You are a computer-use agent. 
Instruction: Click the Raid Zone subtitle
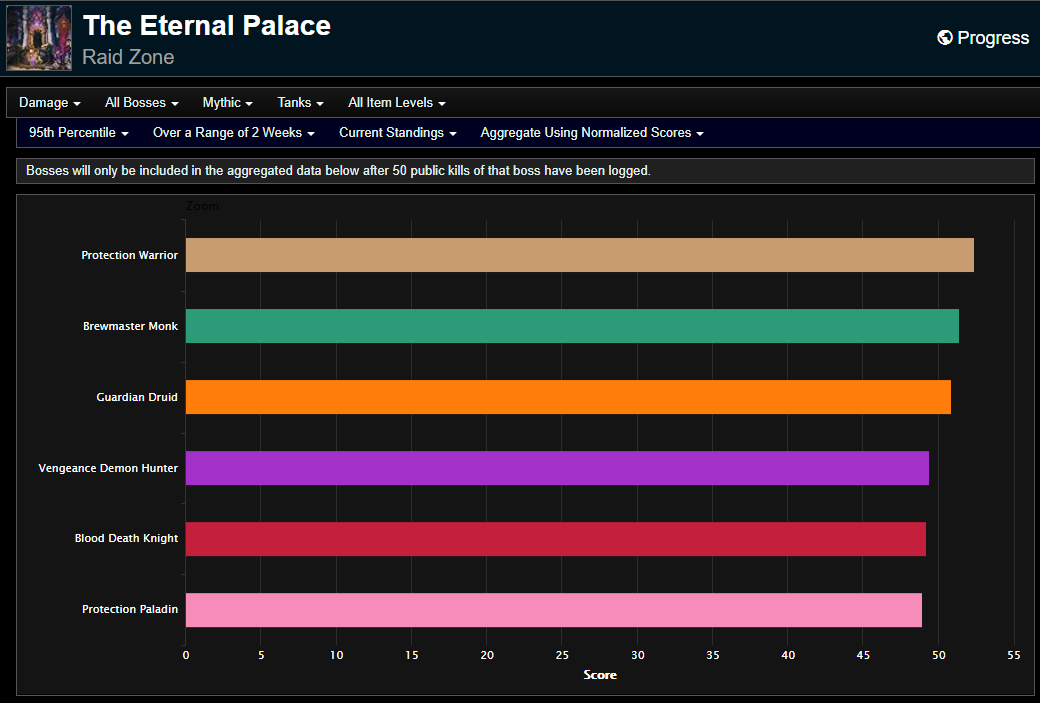pos(128,57)
